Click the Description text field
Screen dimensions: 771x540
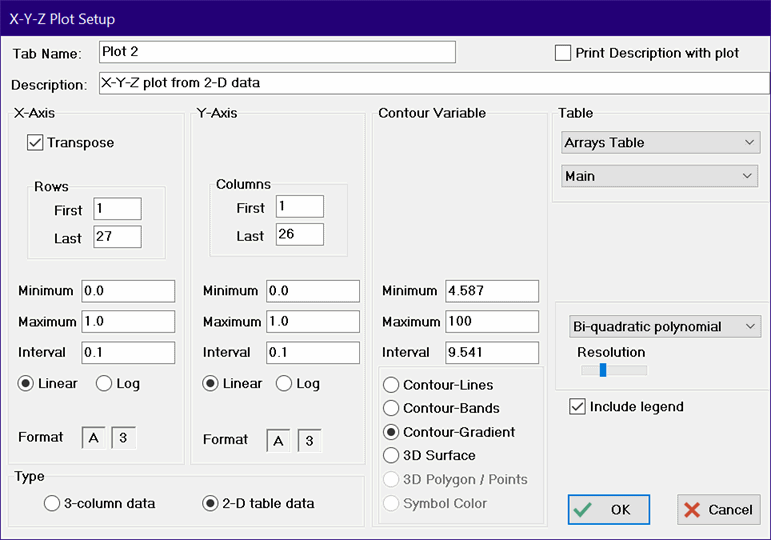423,84
